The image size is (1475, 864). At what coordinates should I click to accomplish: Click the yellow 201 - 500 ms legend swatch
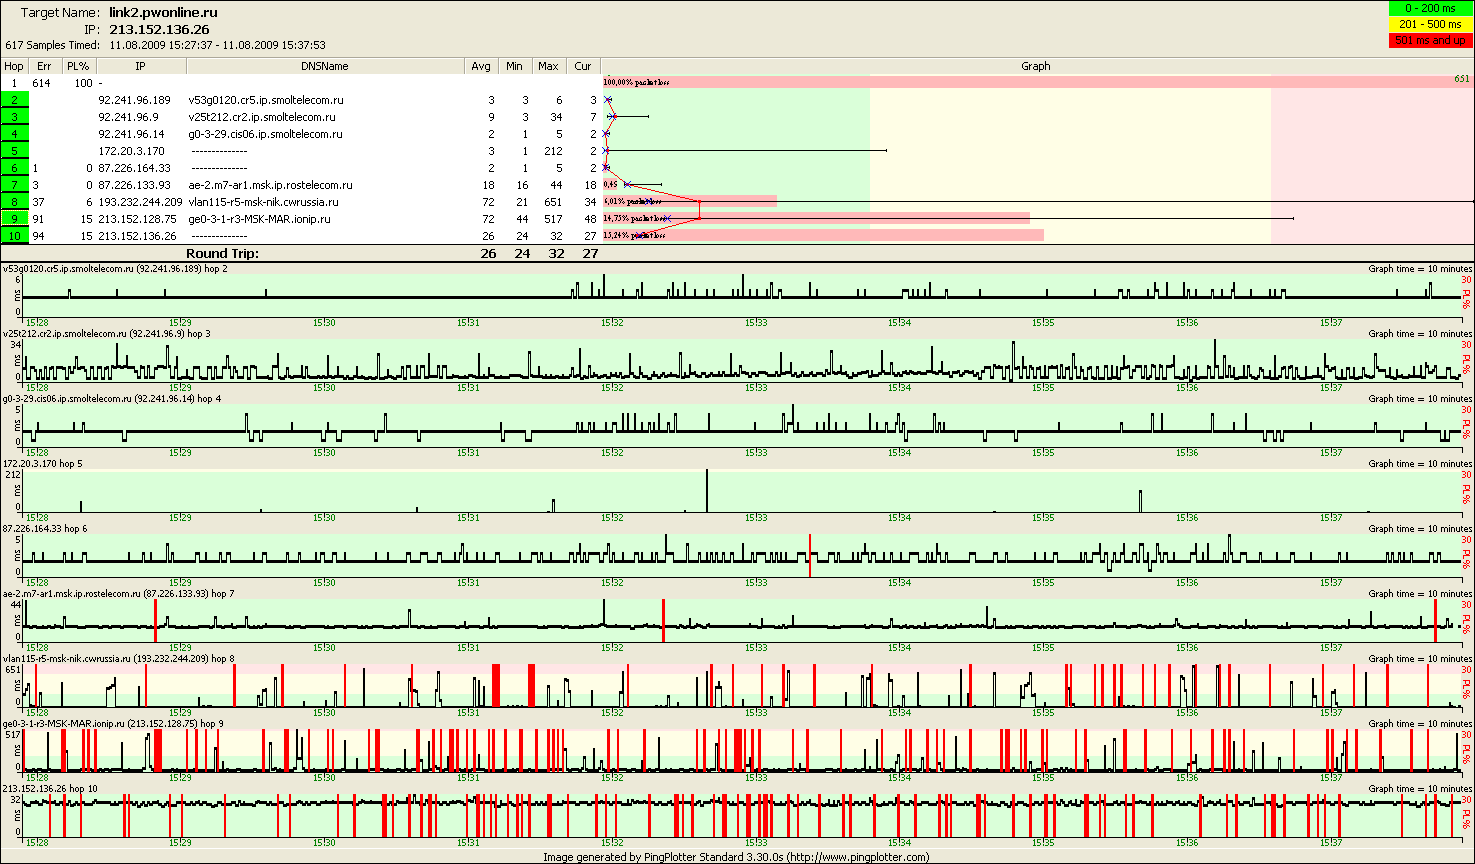(x=1430, y=24)
